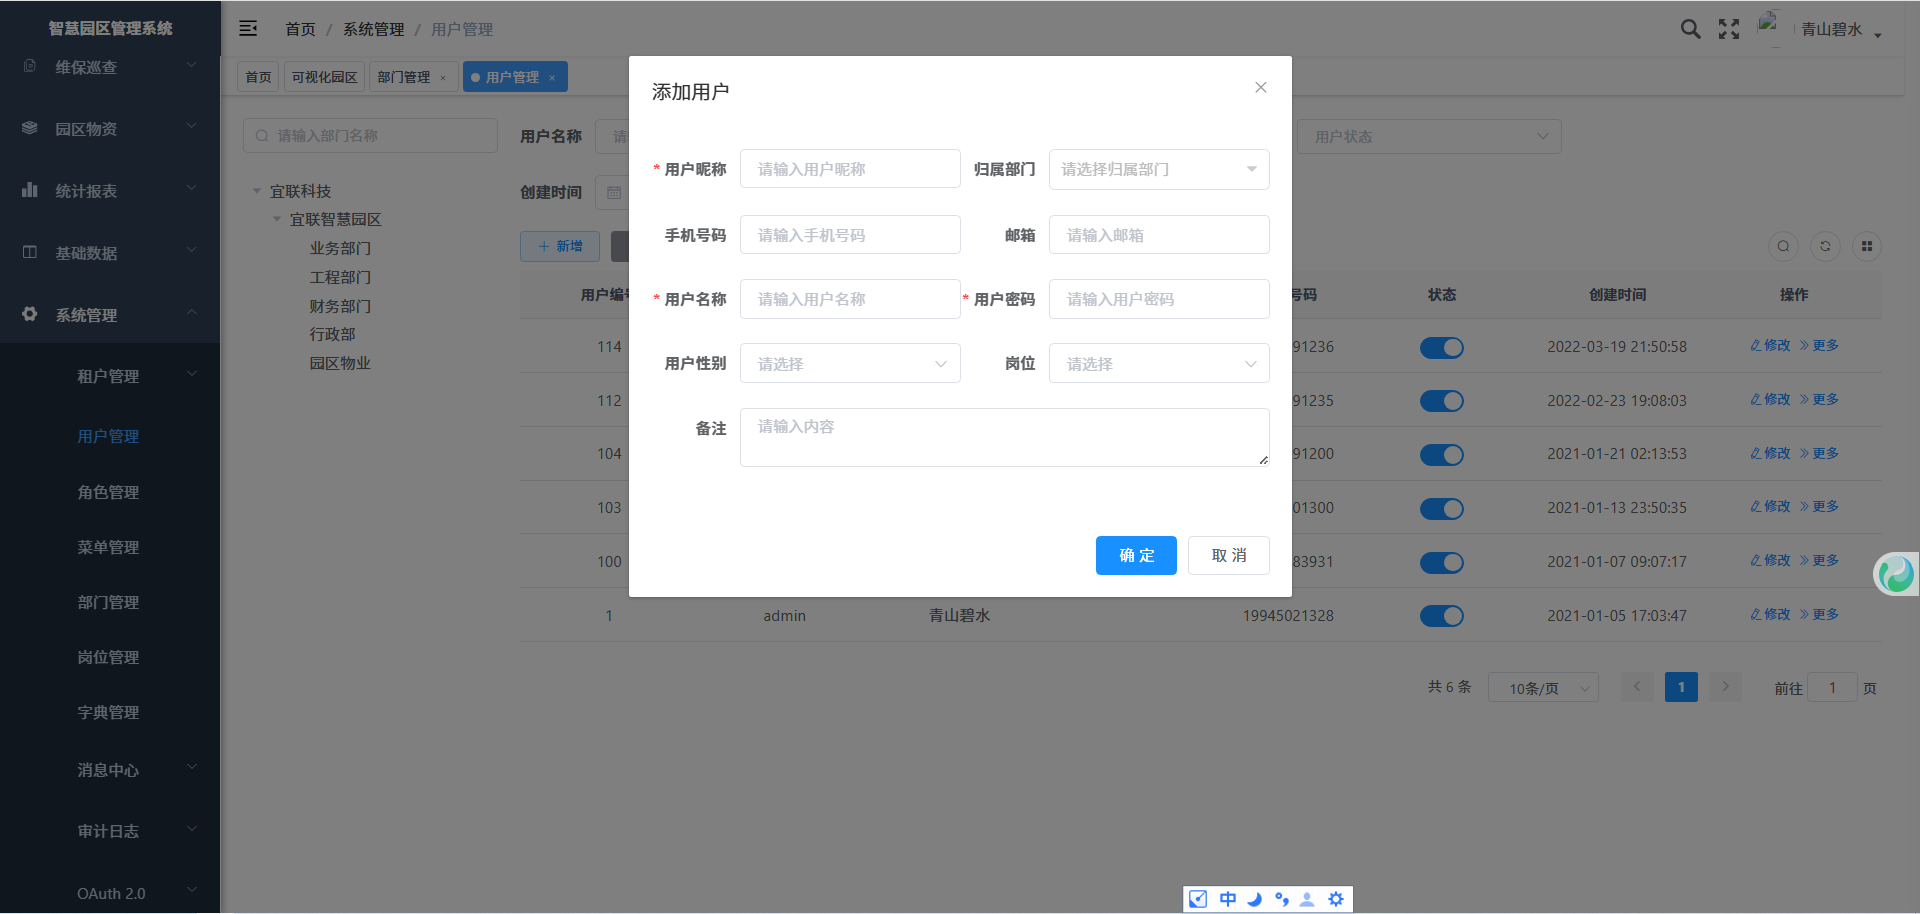Click the green floating assistant icon
The image size is (1920, 914).
1896,574
